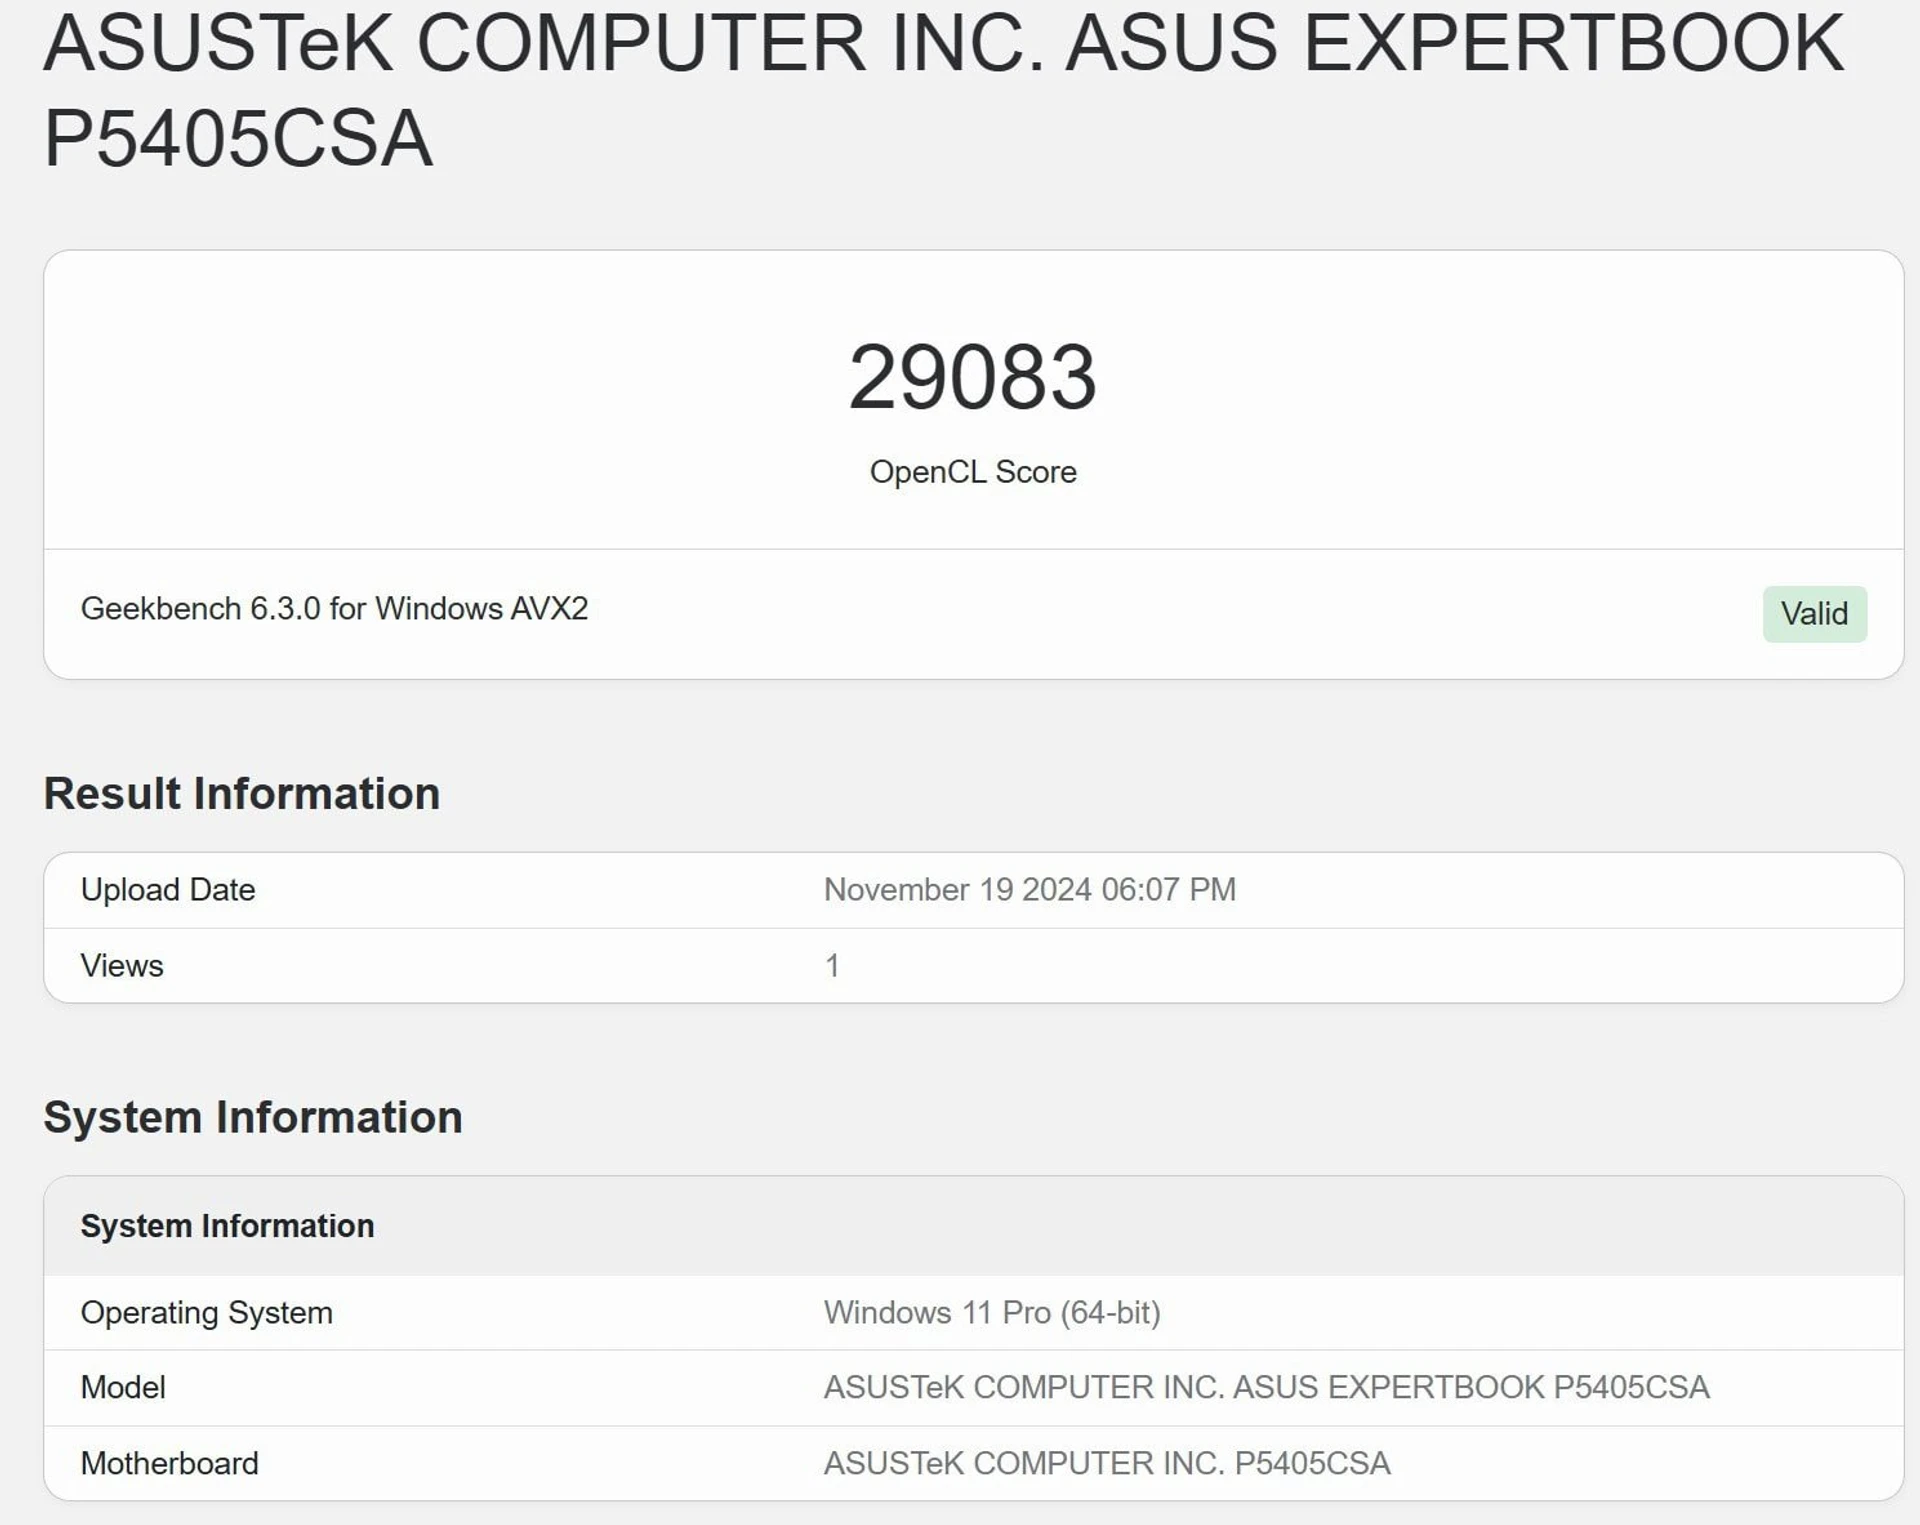Screen dimensions: 1920x1525
Task: Select the Model value ASUS EXPERTBOOK P5405CSA
Action: (1266, 1388)
